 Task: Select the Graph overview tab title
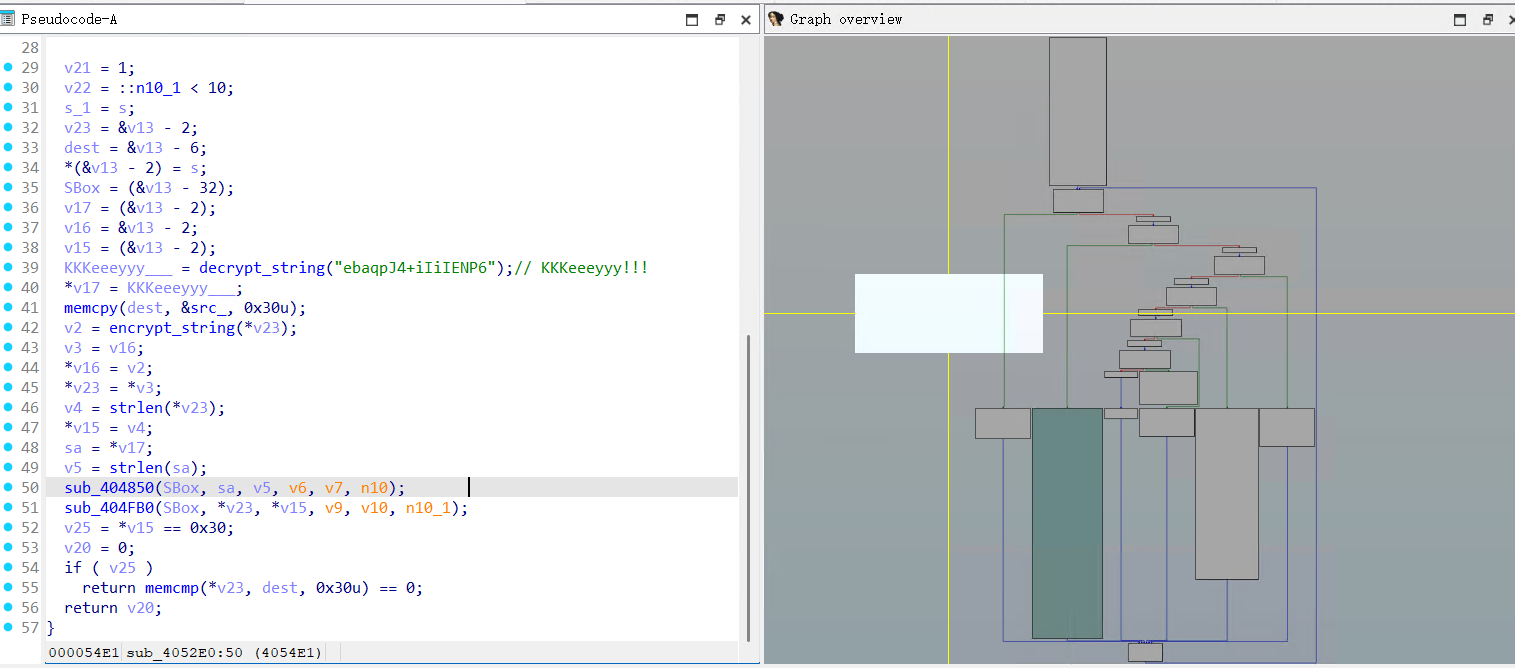point(846,19)
